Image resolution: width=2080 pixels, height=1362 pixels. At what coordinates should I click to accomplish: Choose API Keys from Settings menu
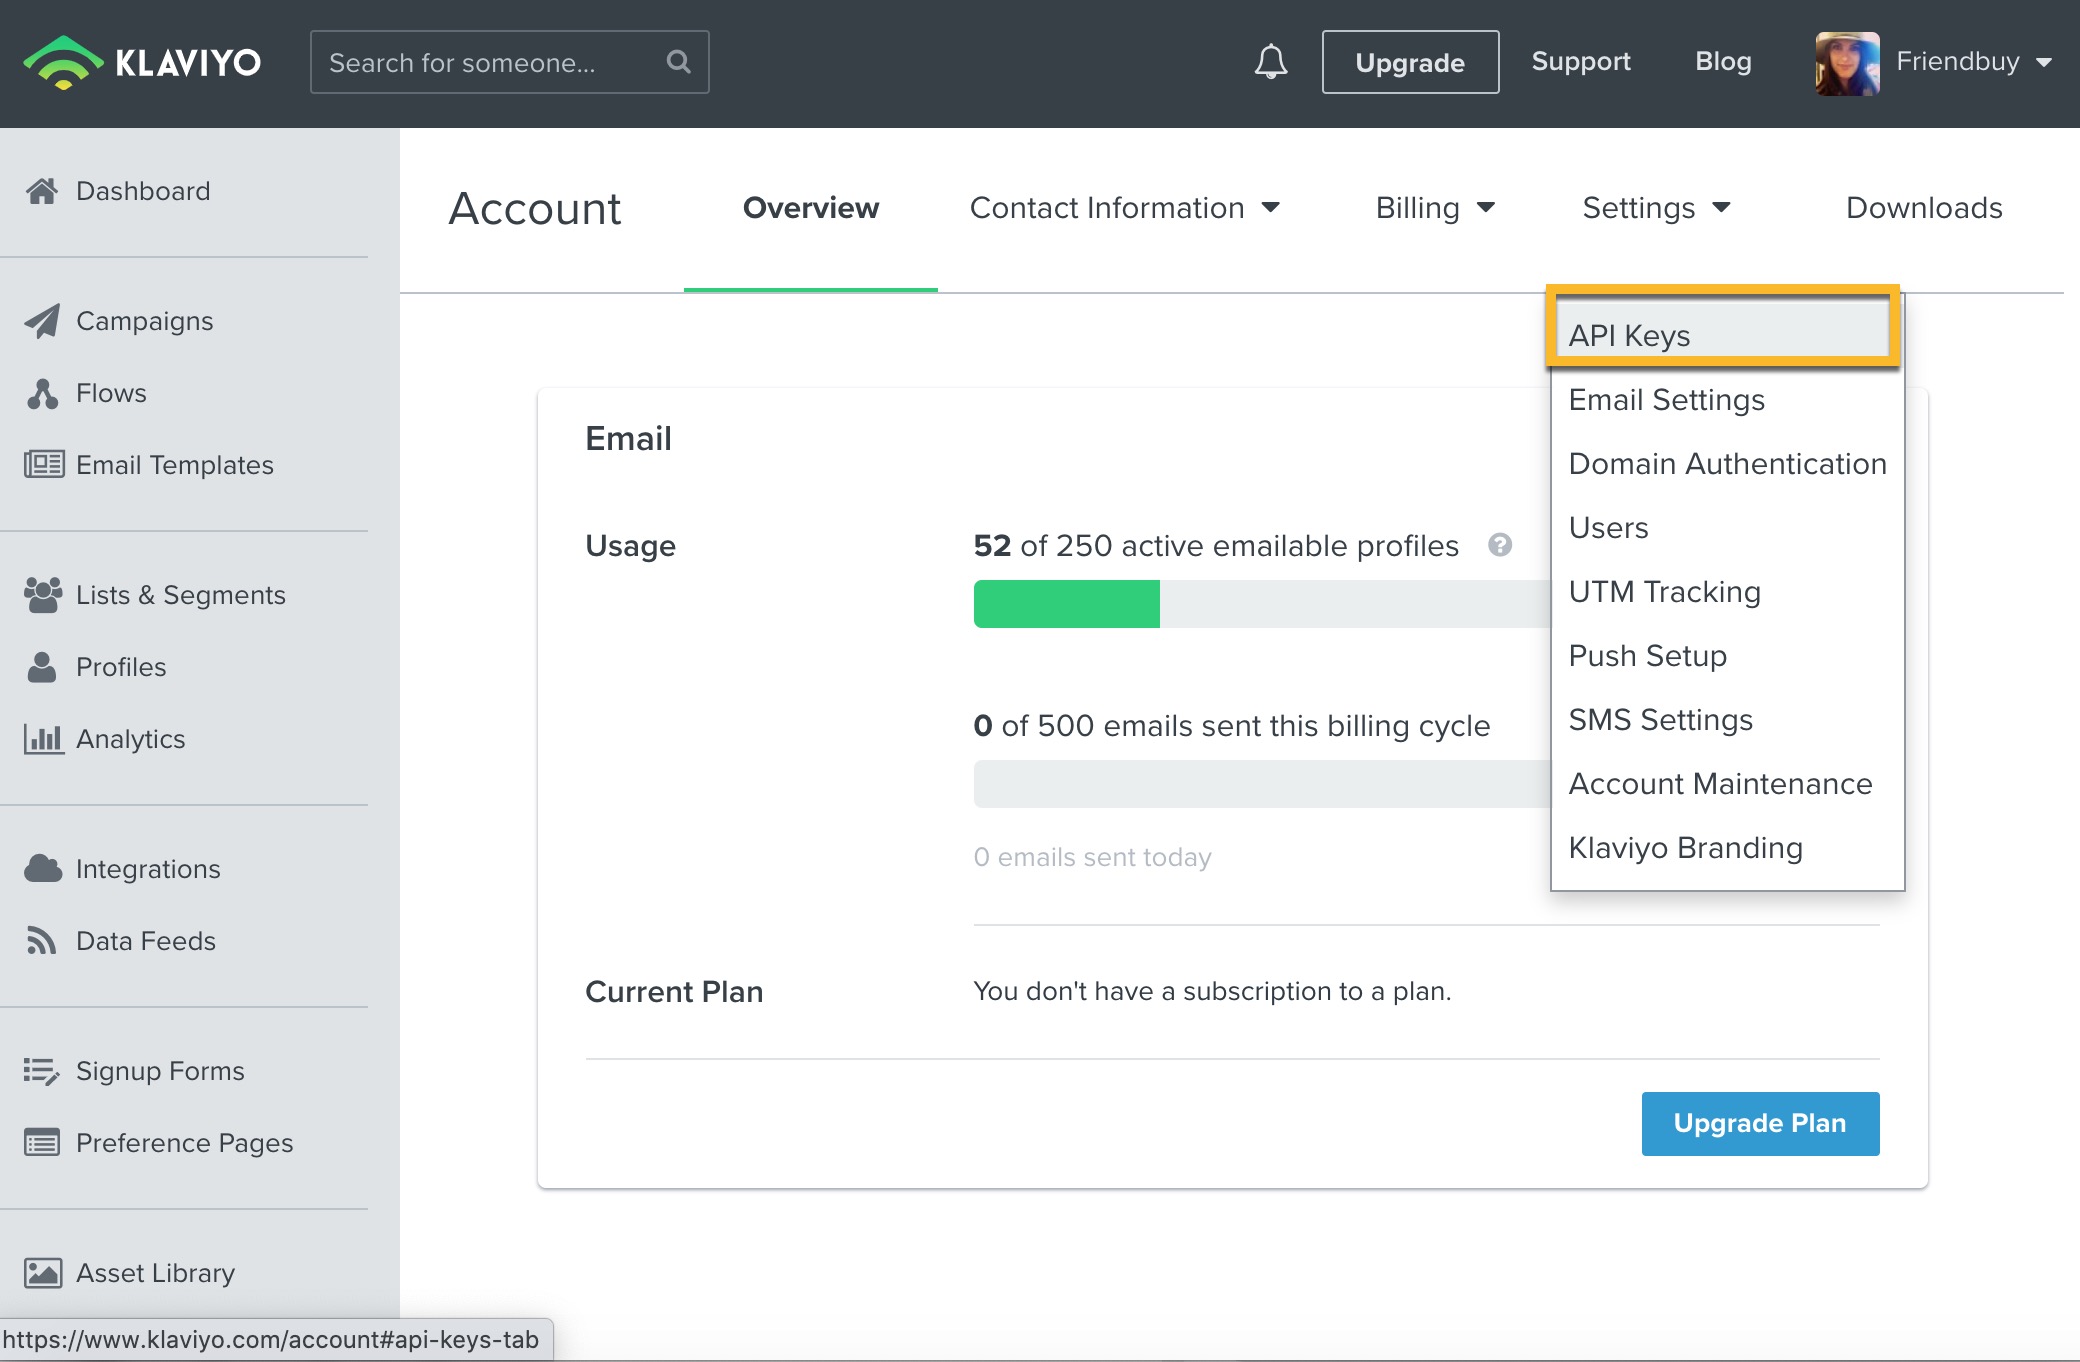coord(1722,336)
